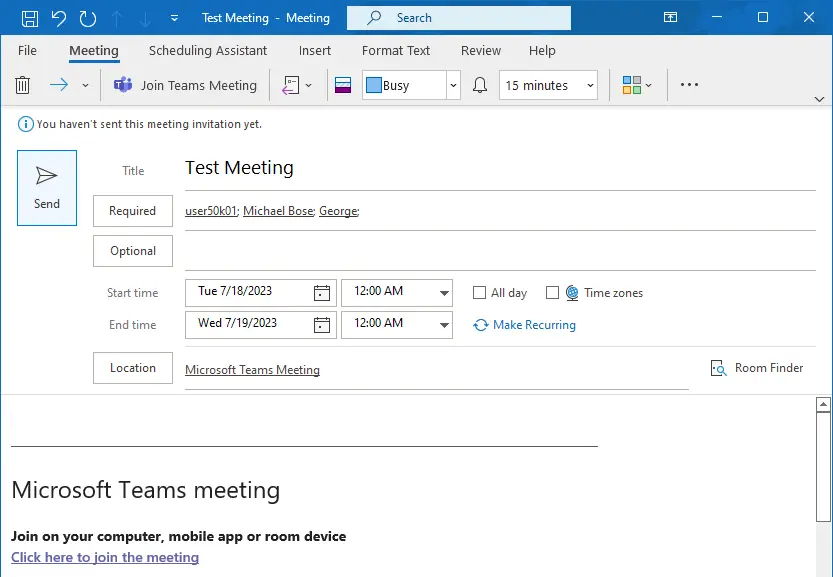The image size is (833, 577).
Task: Undo the last action
Action: [59, 18]
